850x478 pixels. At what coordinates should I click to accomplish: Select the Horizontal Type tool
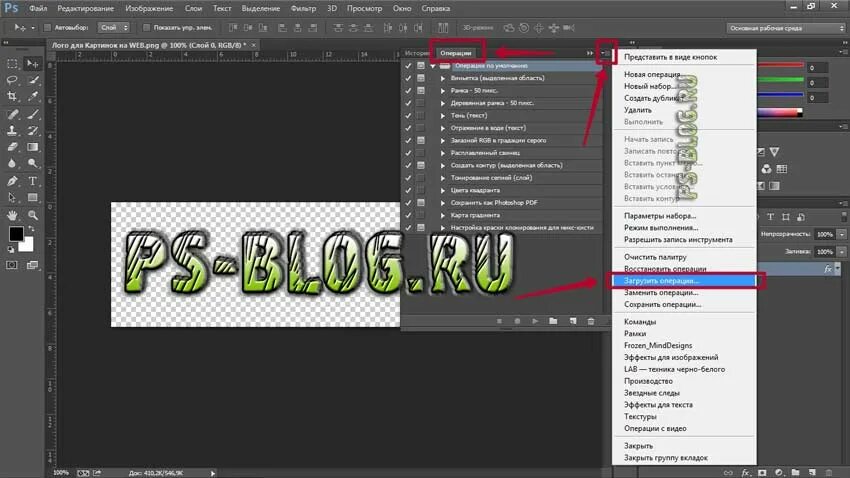(33, 181)
